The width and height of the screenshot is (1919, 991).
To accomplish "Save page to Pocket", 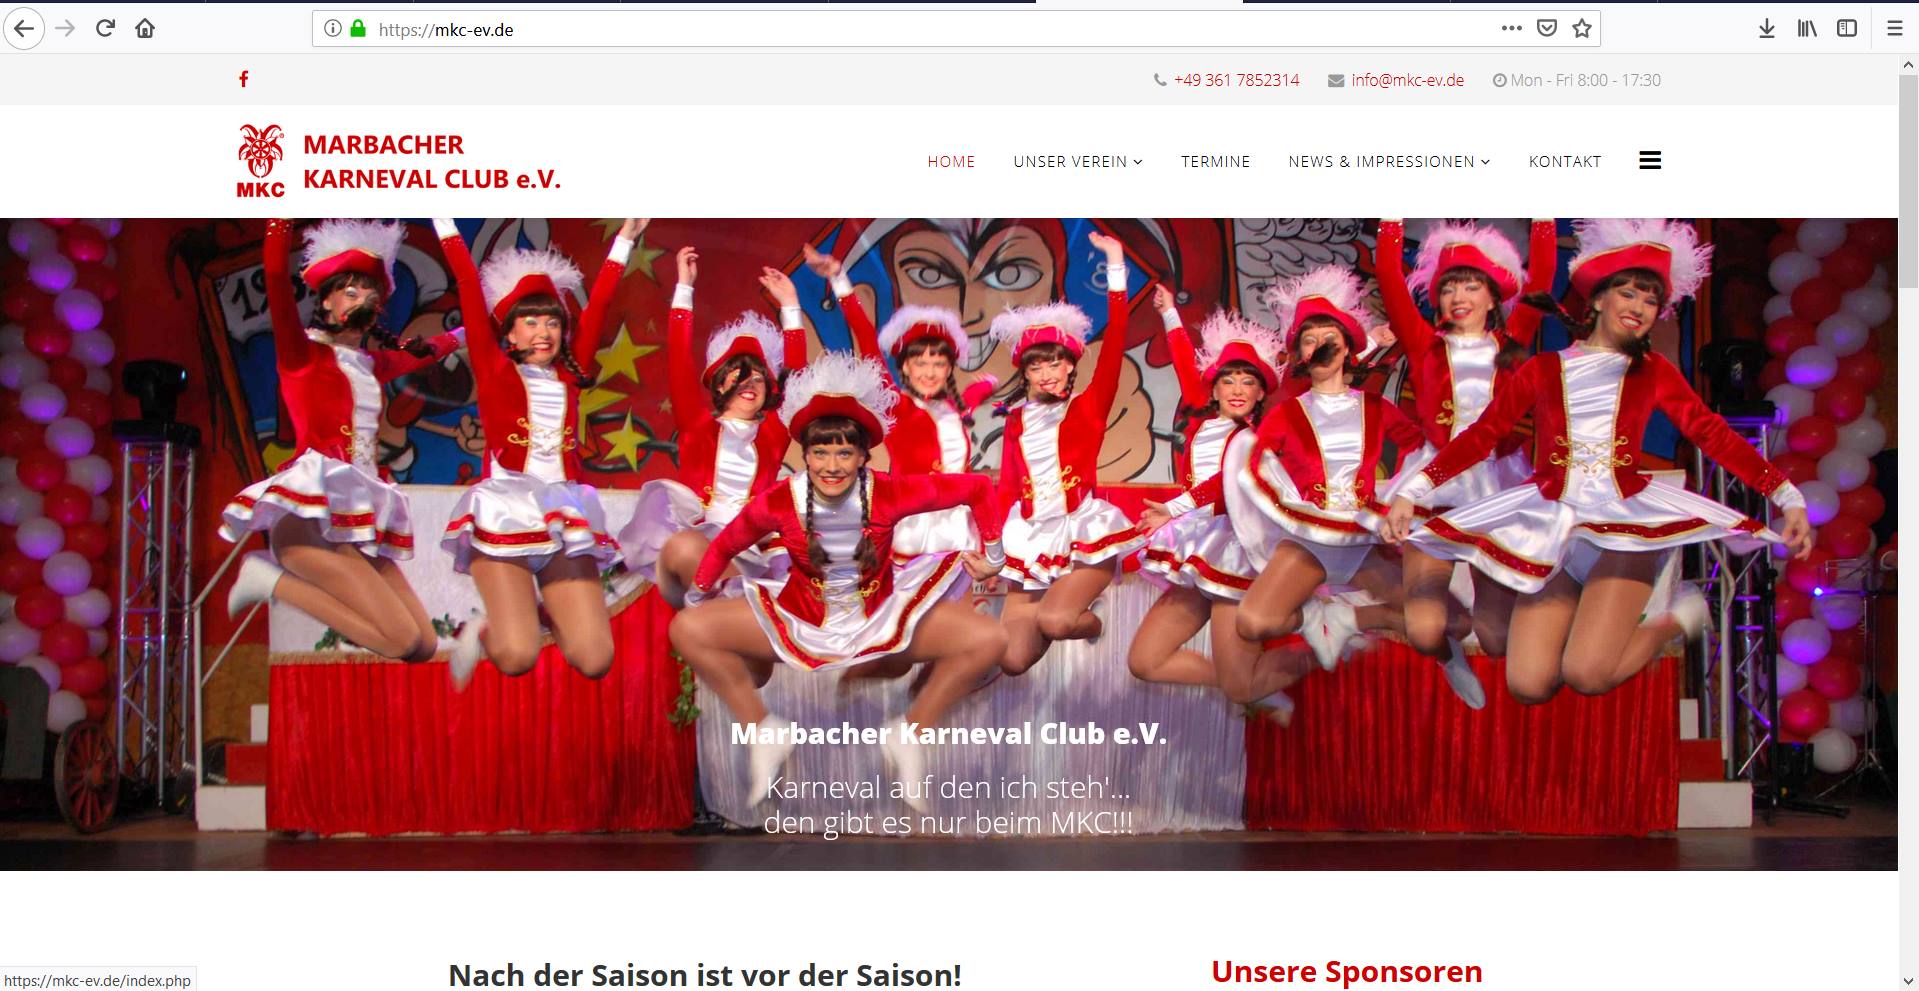I will click(1546, 29).
